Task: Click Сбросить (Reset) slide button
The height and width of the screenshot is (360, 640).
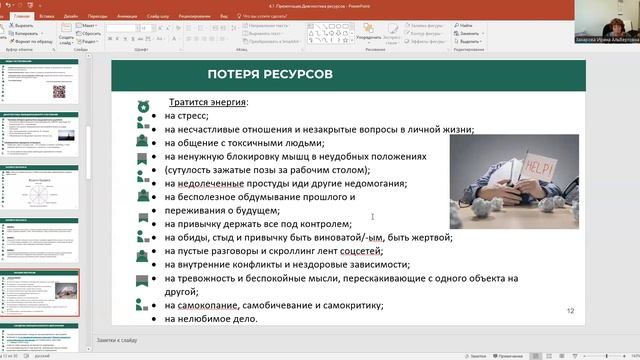Action: [89, 33]
